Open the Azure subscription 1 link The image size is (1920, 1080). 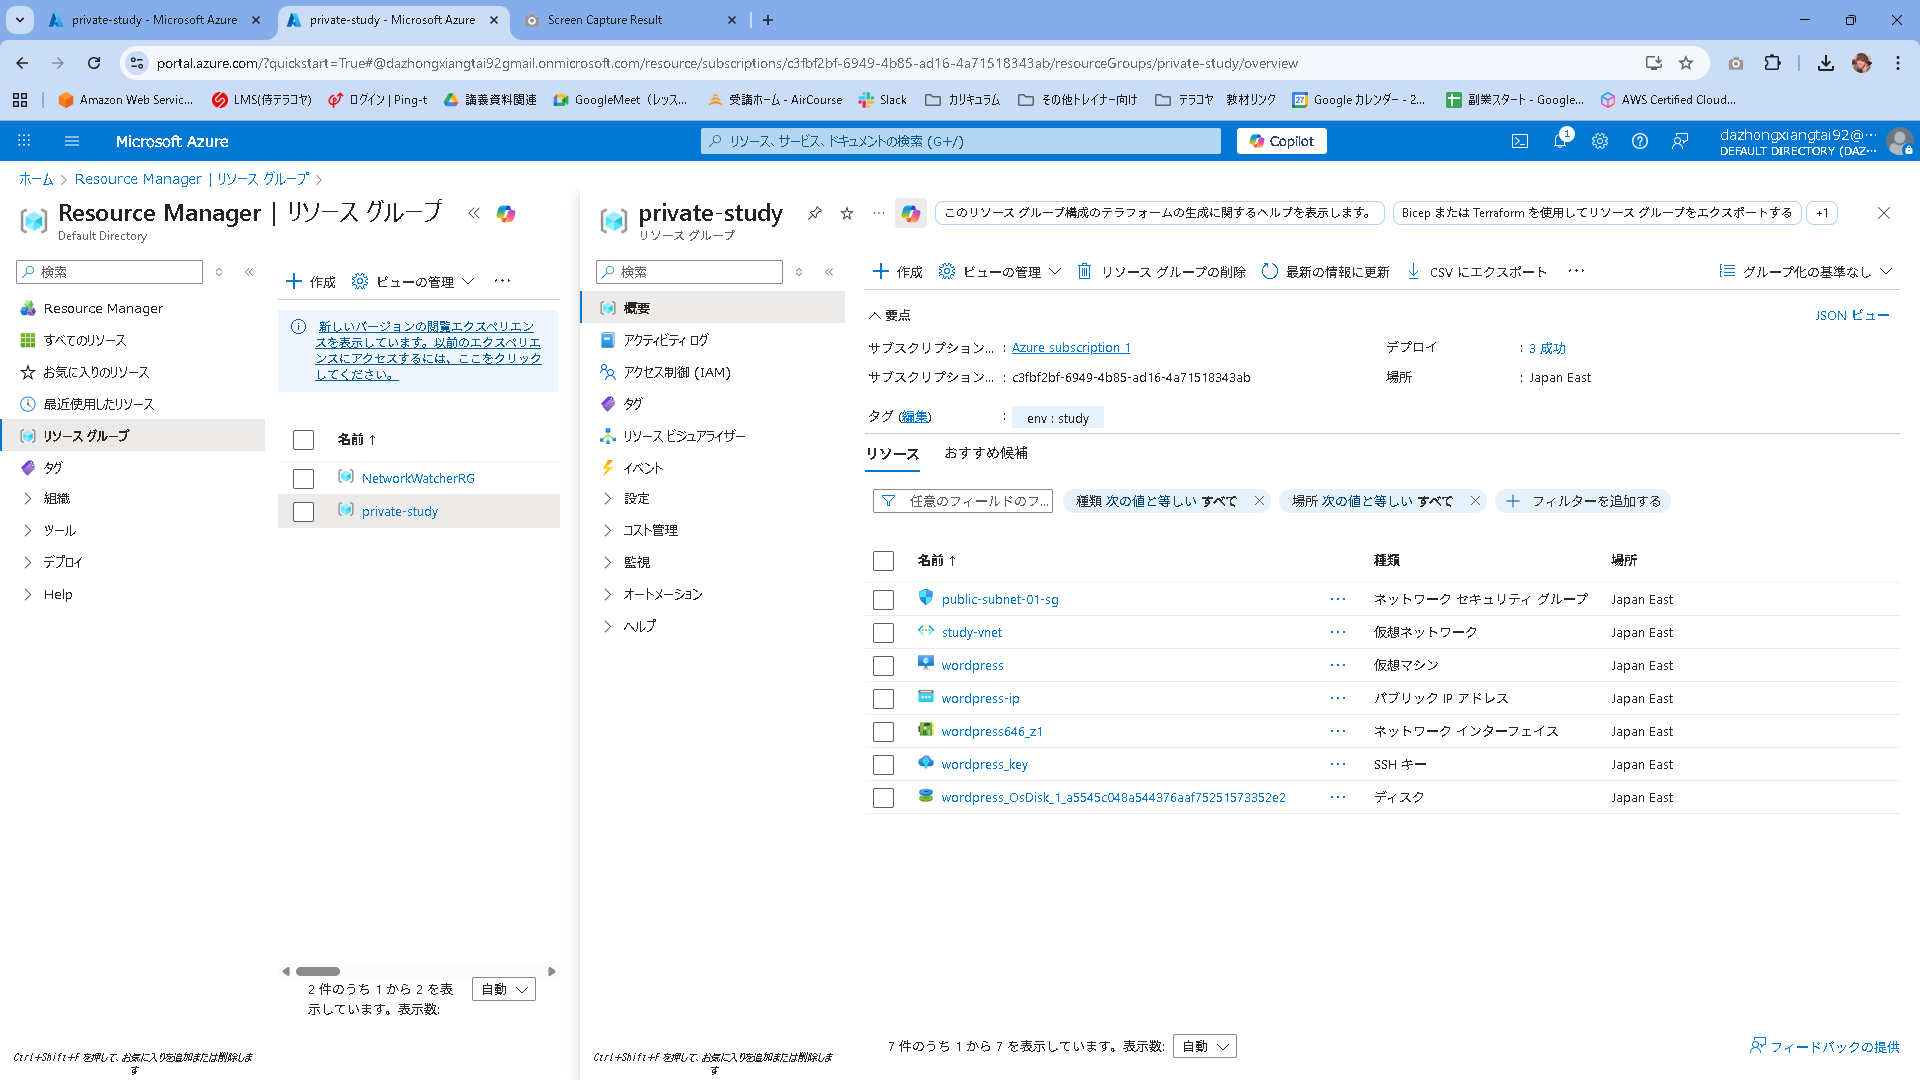(1070, 348)
